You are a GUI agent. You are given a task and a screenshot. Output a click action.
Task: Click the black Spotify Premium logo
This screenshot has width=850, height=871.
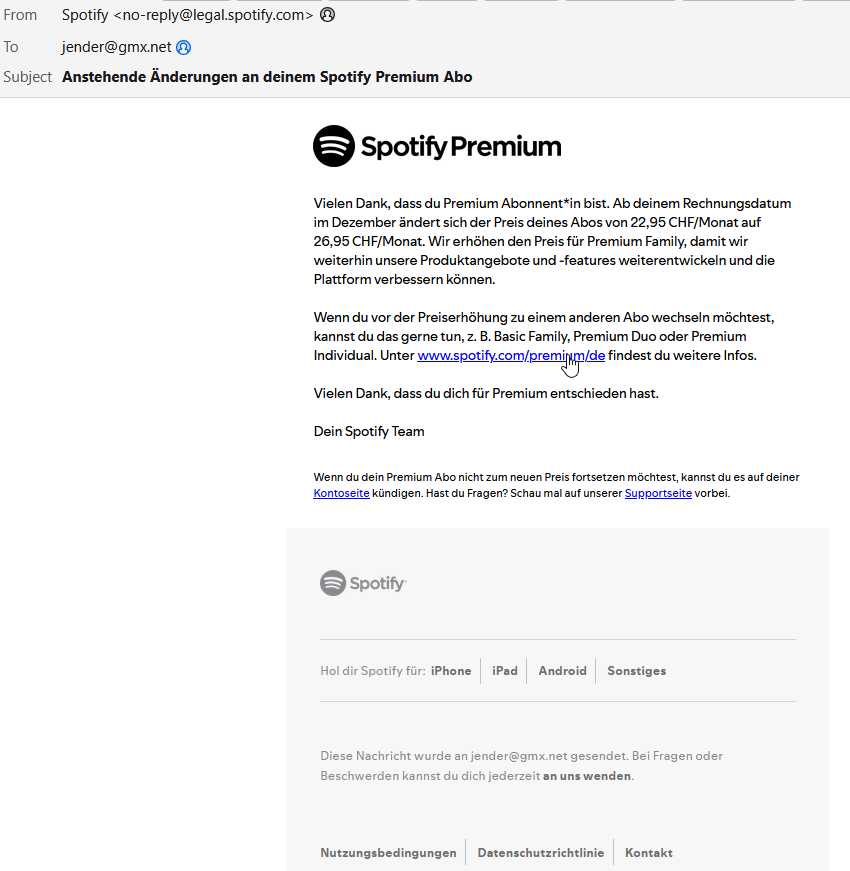(x=437, y=146)
